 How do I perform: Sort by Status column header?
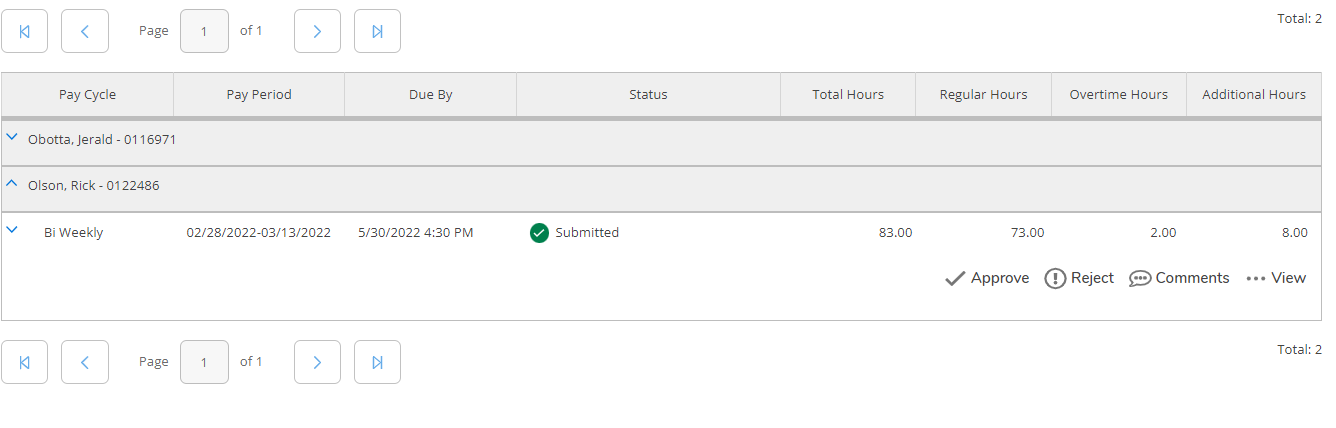pos(648,95)
